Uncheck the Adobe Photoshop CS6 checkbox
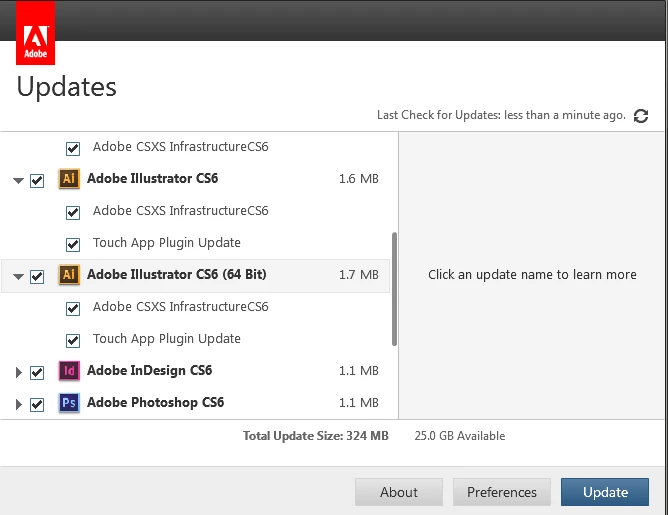 pos(37,404)
